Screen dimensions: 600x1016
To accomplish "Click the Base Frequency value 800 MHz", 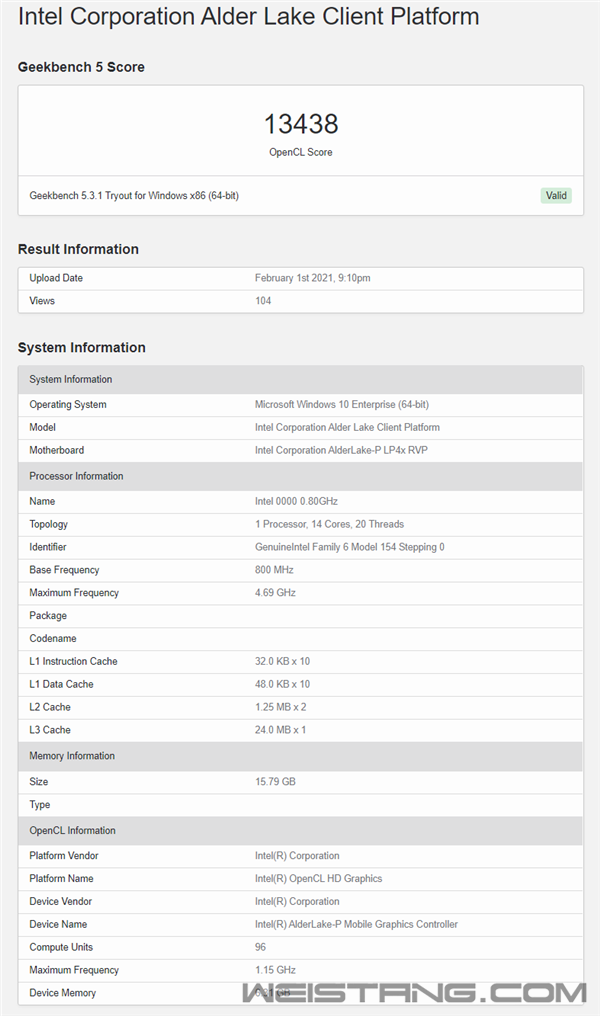I will (274, 570).
